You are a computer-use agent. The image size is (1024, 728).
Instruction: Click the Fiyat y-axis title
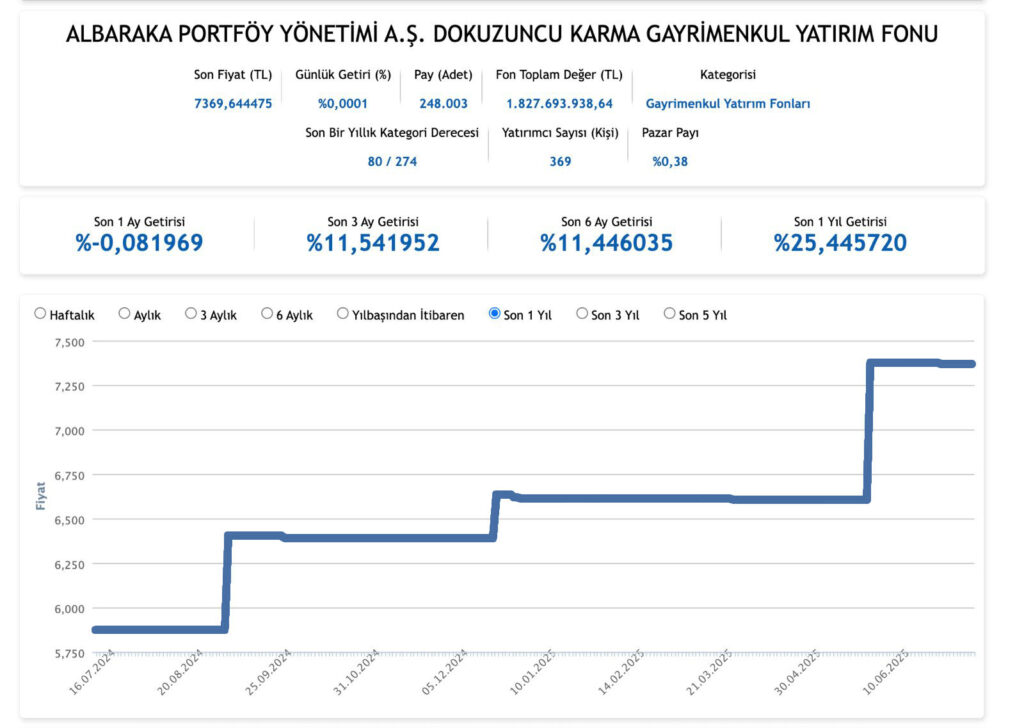[x=40, y=496]
